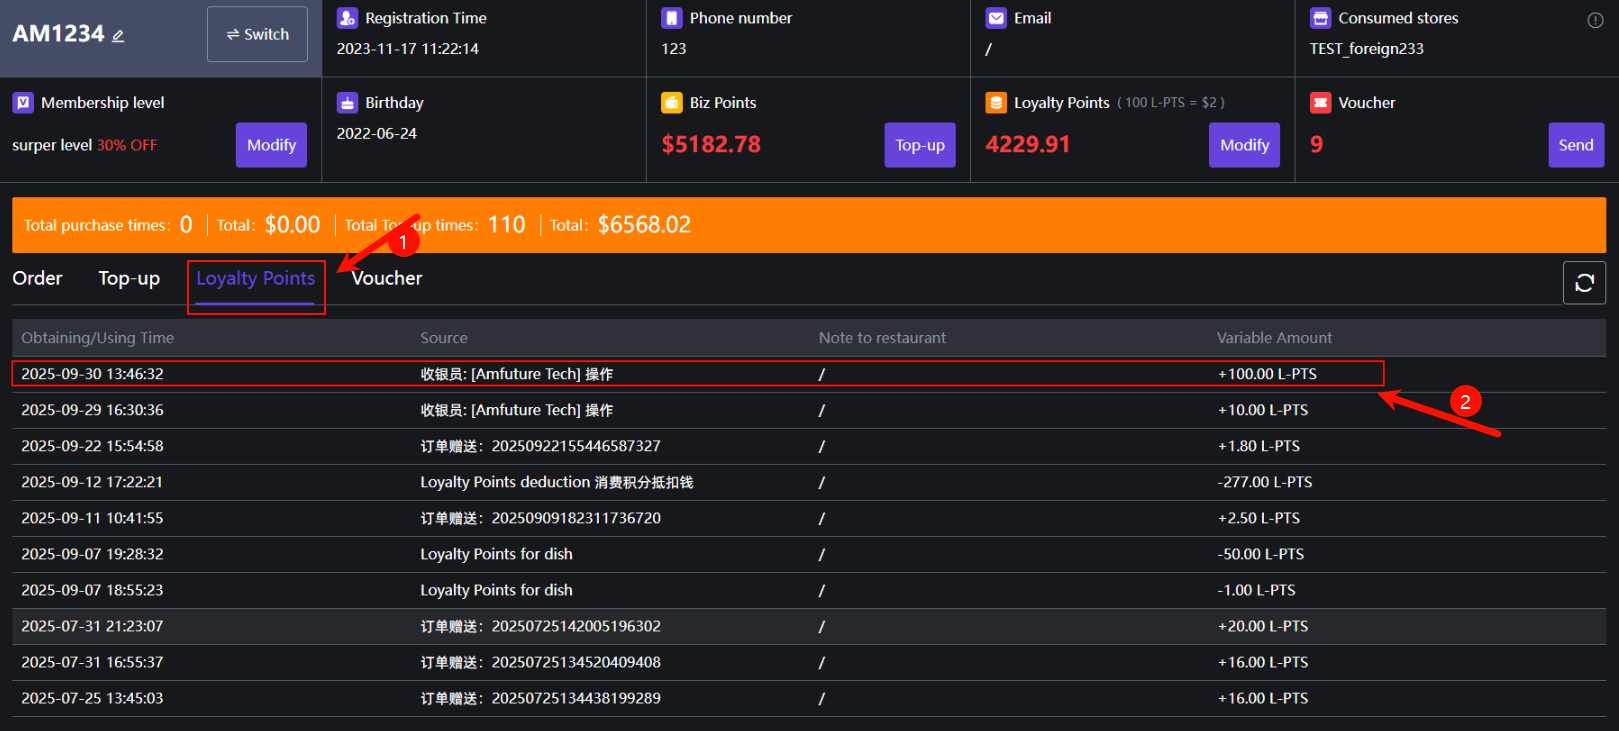Switch to the Order tab
The width and height of the screenshot is (1619, 731).
point(37,279)
